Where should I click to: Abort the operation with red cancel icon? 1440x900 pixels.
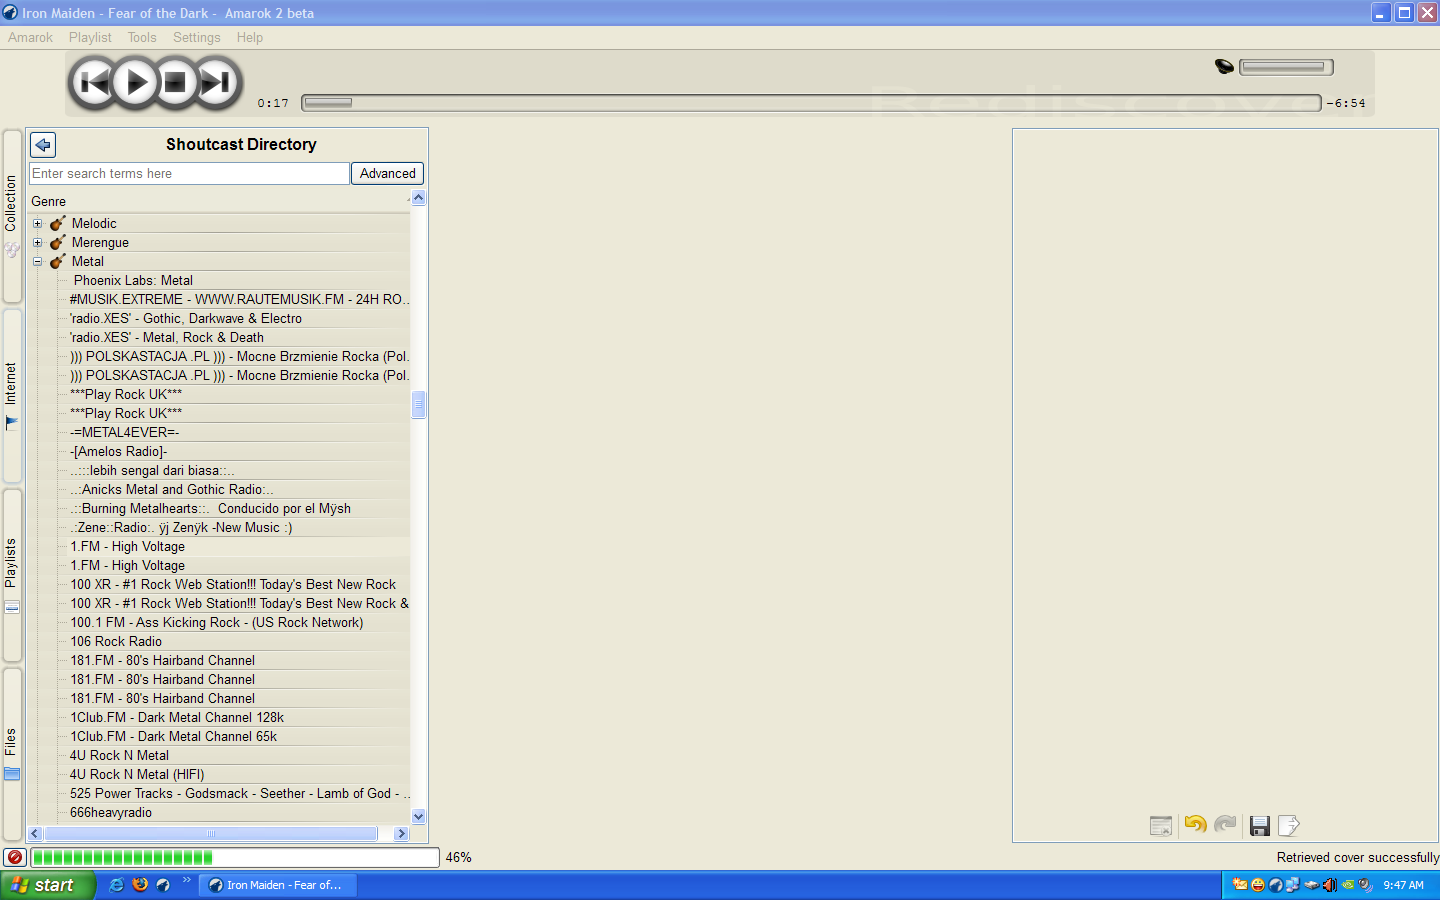[x=14, y=857]
